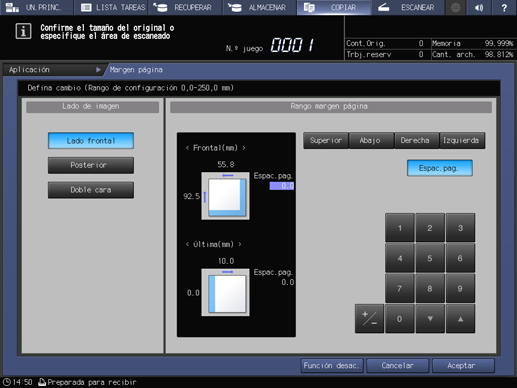Click the Memoria 99.999% readout
517x388 pixels.
[x=472, y=43]
